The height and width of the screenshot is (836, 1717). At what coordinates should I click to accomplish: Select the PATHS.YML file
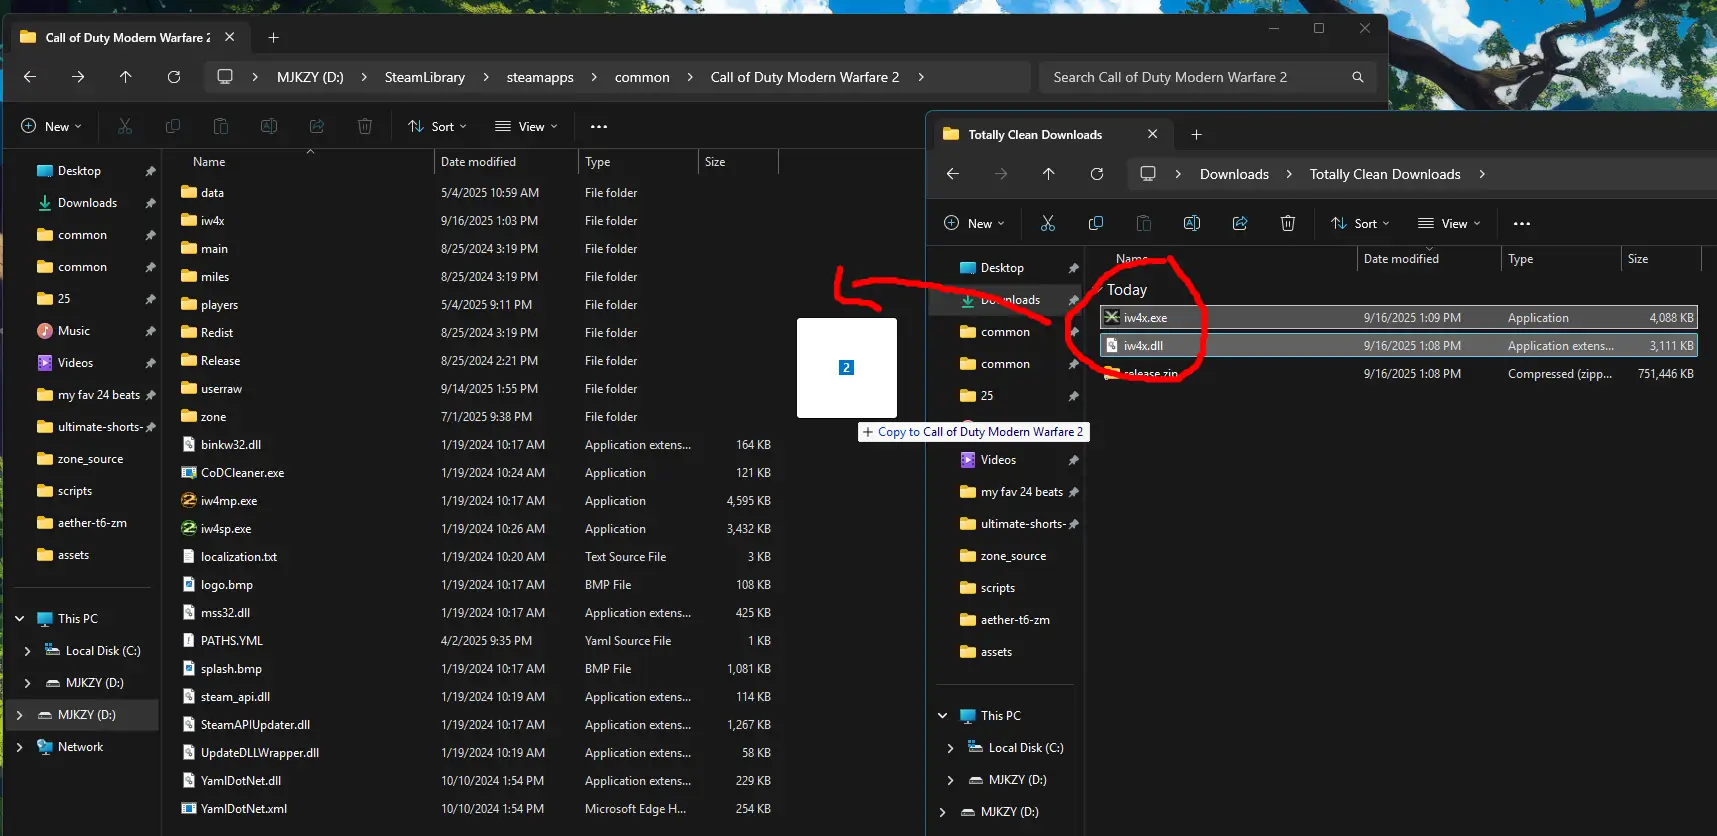(231, 641)
